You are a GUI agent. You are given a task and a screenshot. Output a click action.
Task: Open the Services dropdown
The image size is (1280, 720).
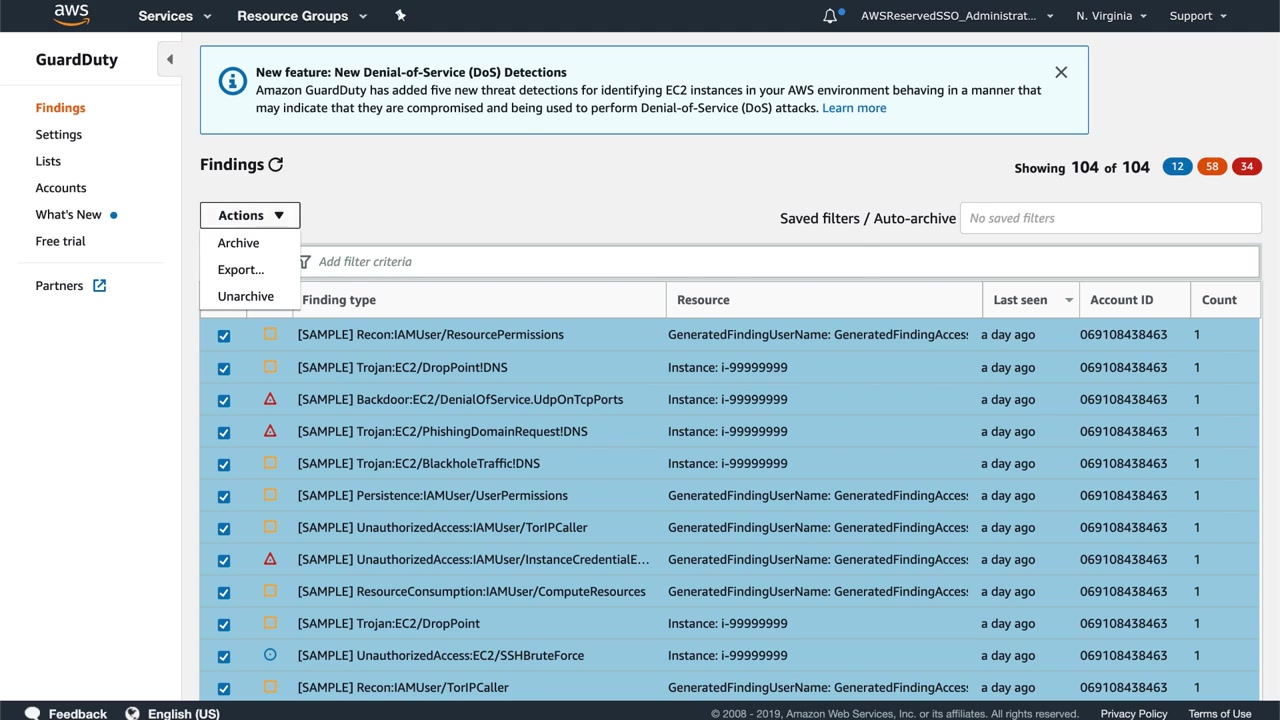[x=174, y=16]
